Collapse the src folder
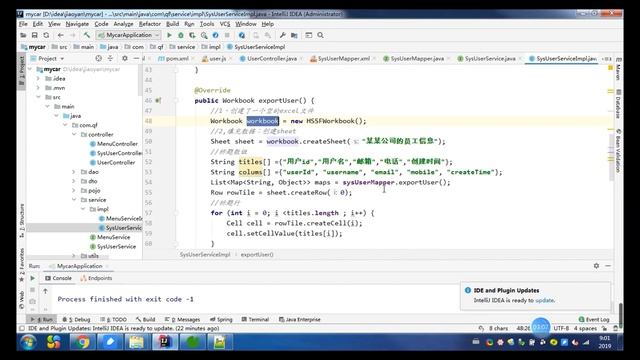The image size is (640, 360). (x=38, y=97)
